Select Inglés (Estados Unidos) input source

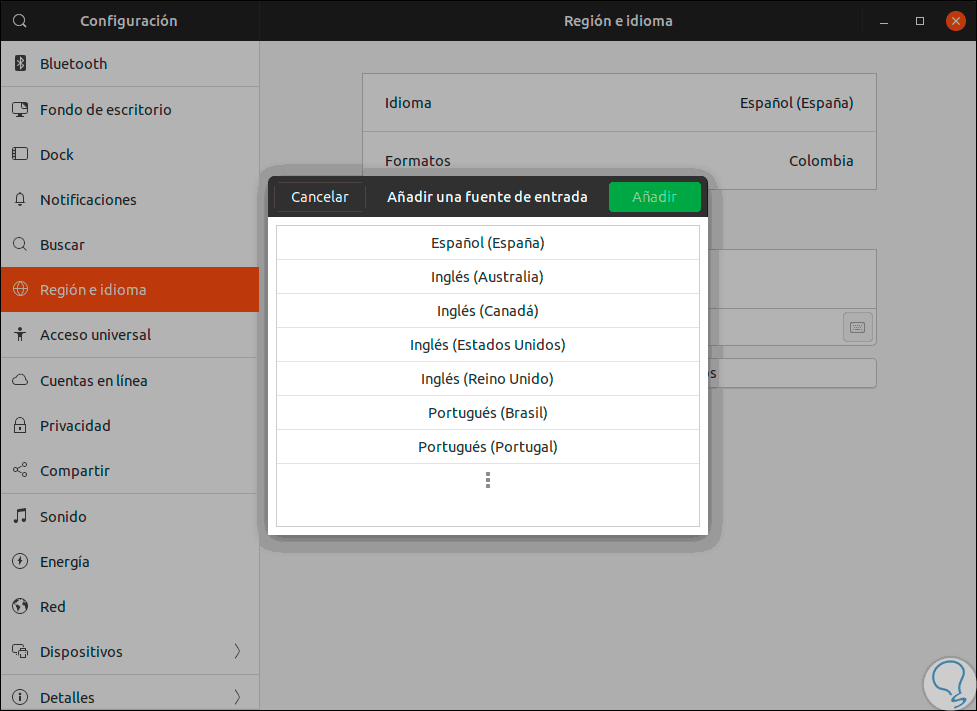(x=488, y=345)
